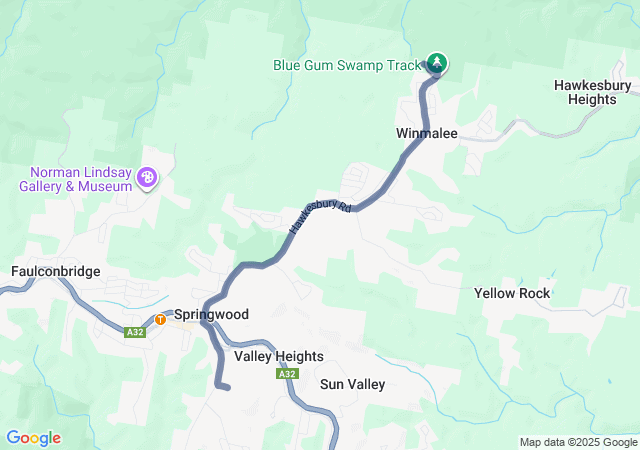640x450 pixels.
Task: Click the Map data ©2025 Google attribution
Action: 578,442
